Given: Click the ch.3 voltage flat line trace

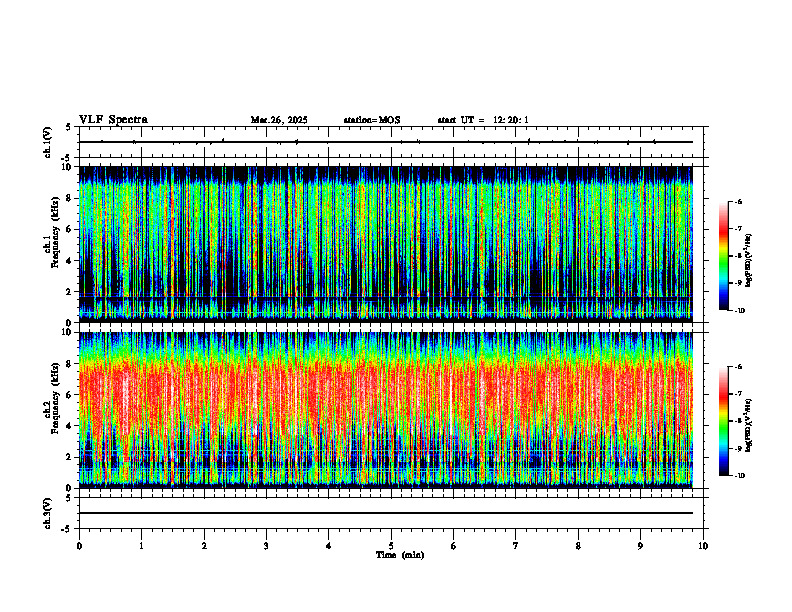Looking at the screenshot, I should (x=385, y=513).
